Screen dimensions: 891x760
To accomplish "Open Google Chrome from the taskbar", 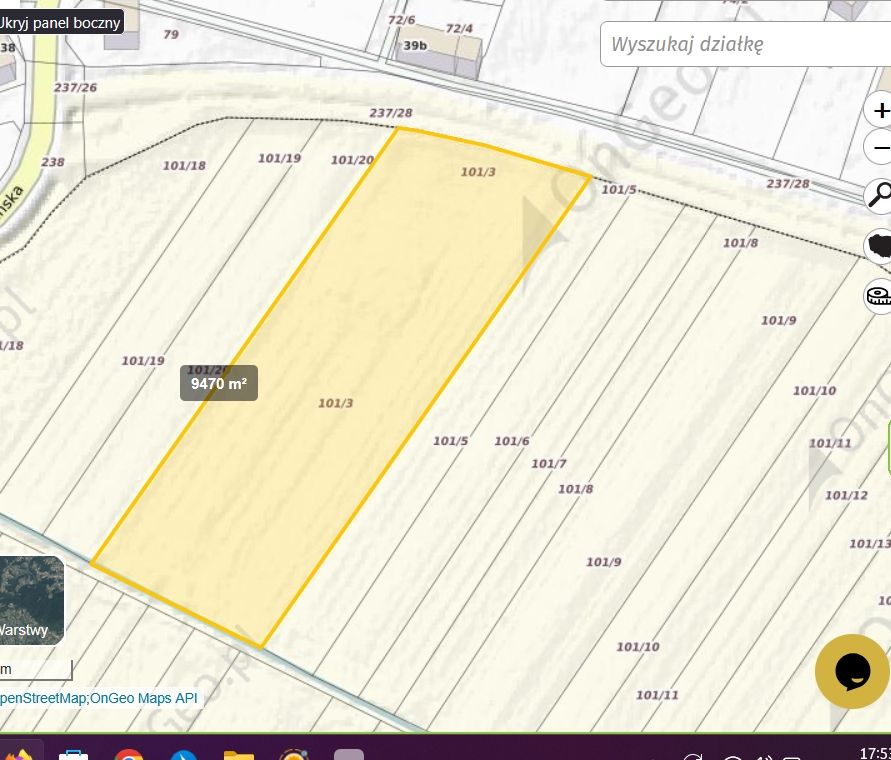I will 129,755.
